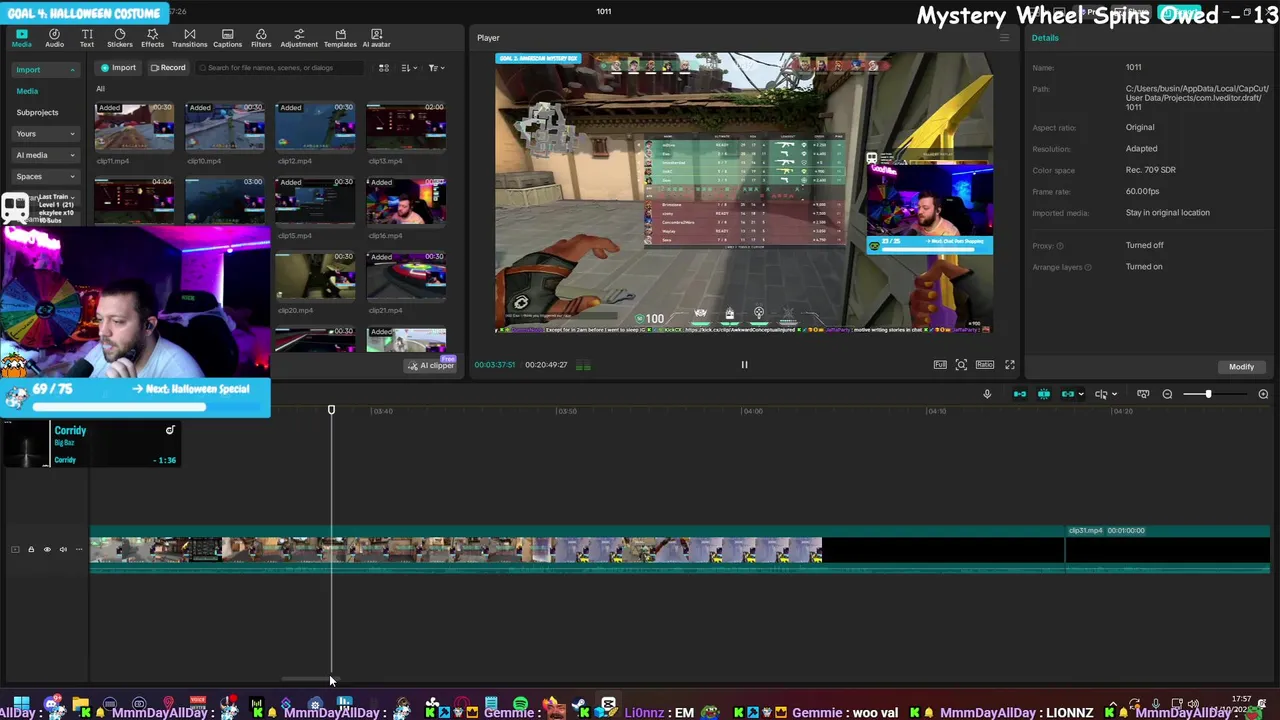Toggle the media grid view icon
The width and height of the screenshot is (1280, 720).
(383, 68)
